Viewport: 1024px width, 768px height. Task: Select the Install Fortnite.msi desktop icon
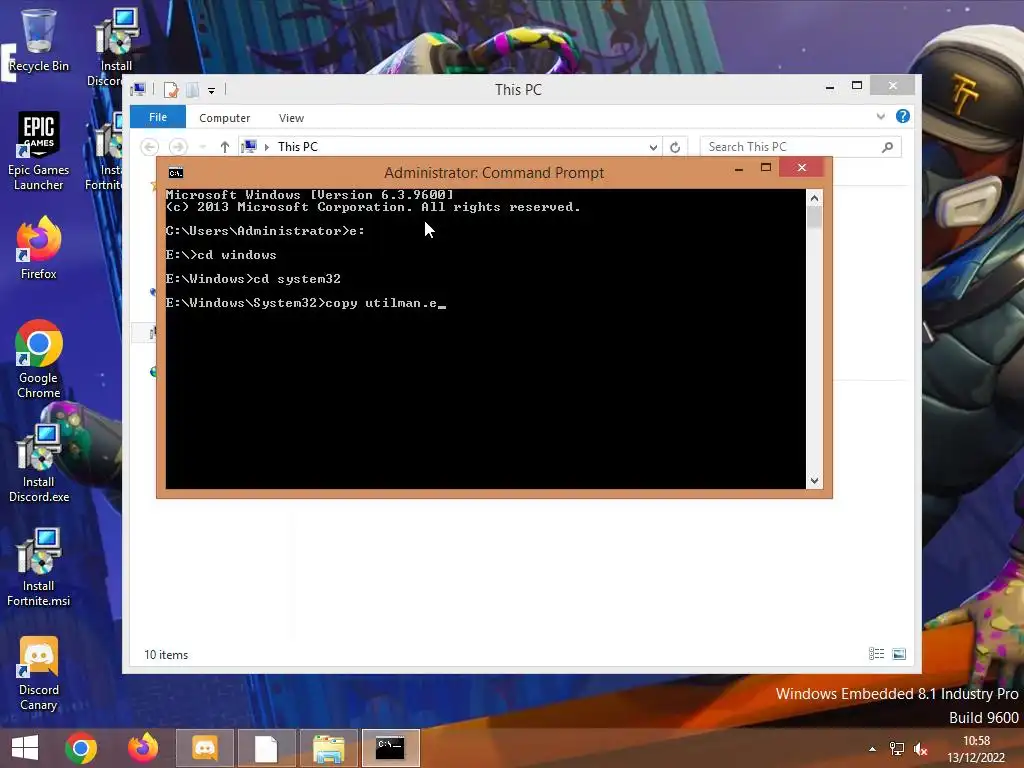39,568
